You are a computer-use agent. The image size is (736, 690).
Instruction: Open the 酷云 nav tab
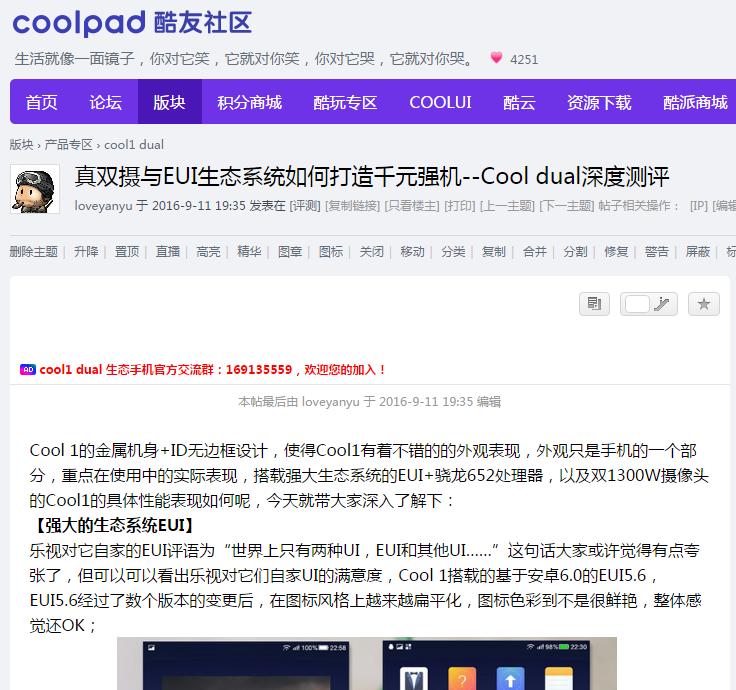(x=519, y=102)
